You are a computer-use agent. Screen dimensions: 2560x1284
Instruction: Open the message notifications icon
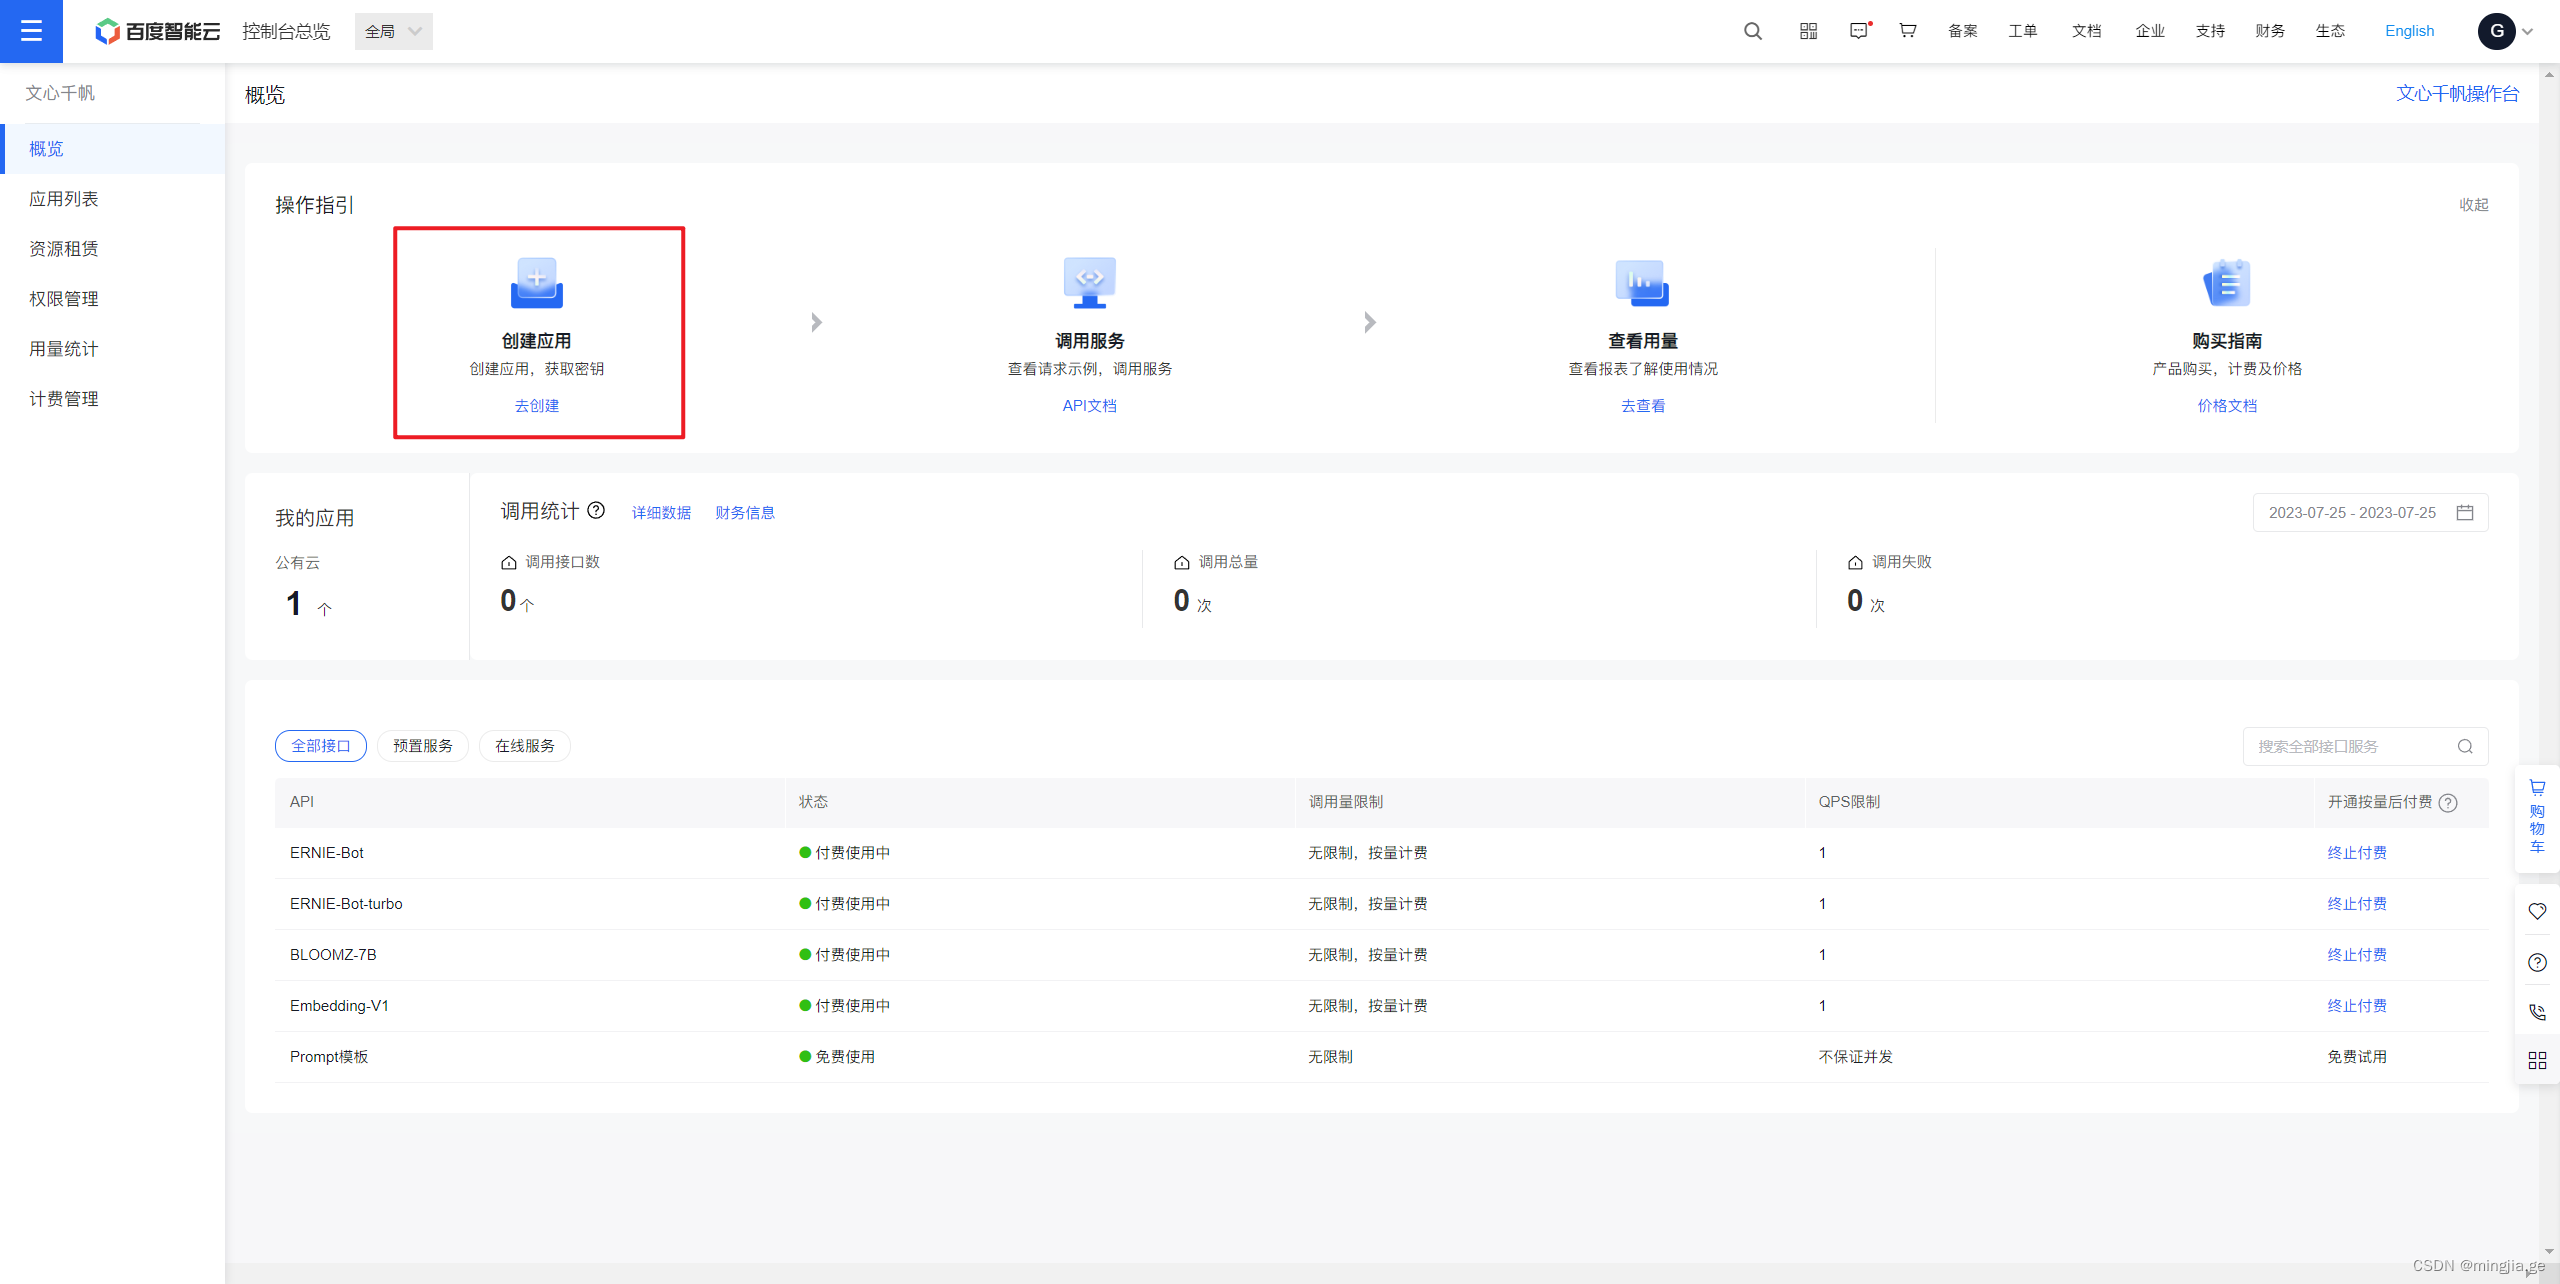click(1859, 31)
